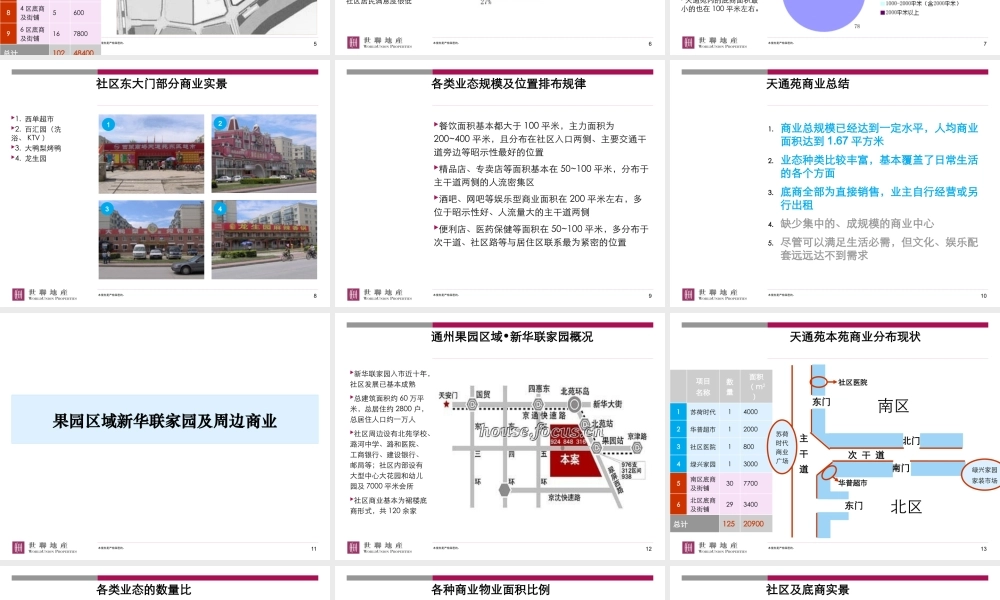The width and height of the screenshot is (1000, 600).
Task: Click list item 3. 大鸭梨烤鸭
Action: (36, 148)
